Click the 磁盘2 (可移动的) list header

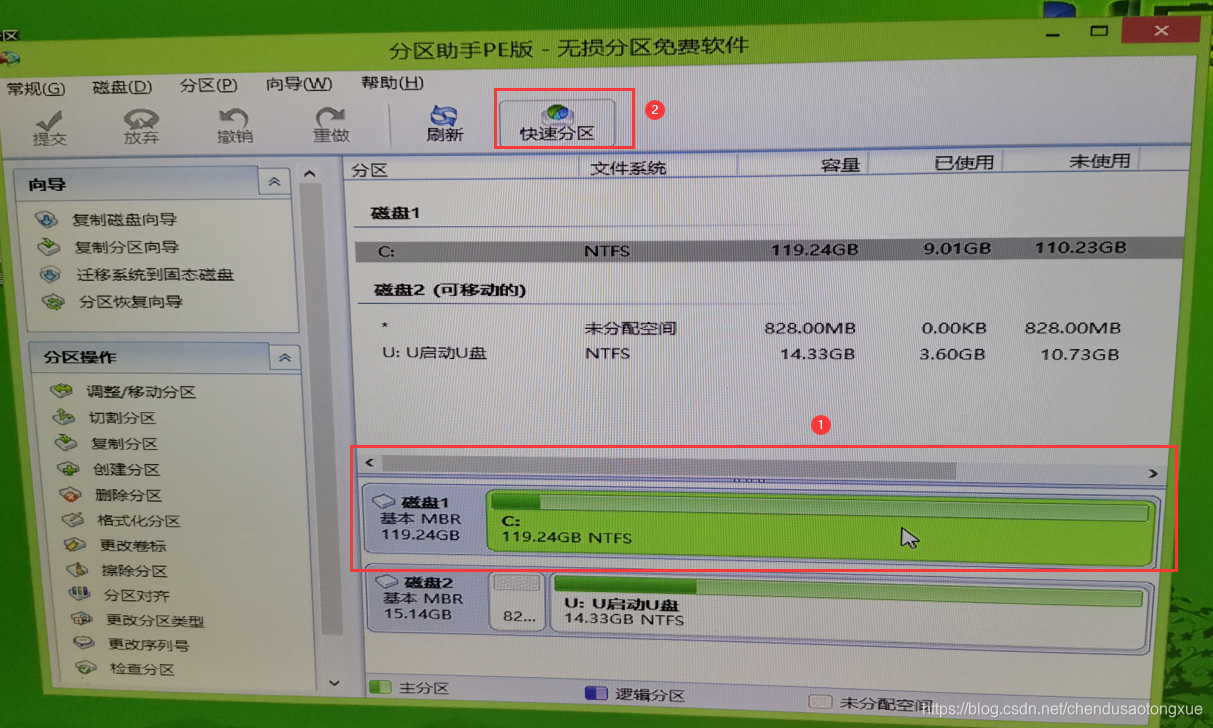[x=450, y=290]
